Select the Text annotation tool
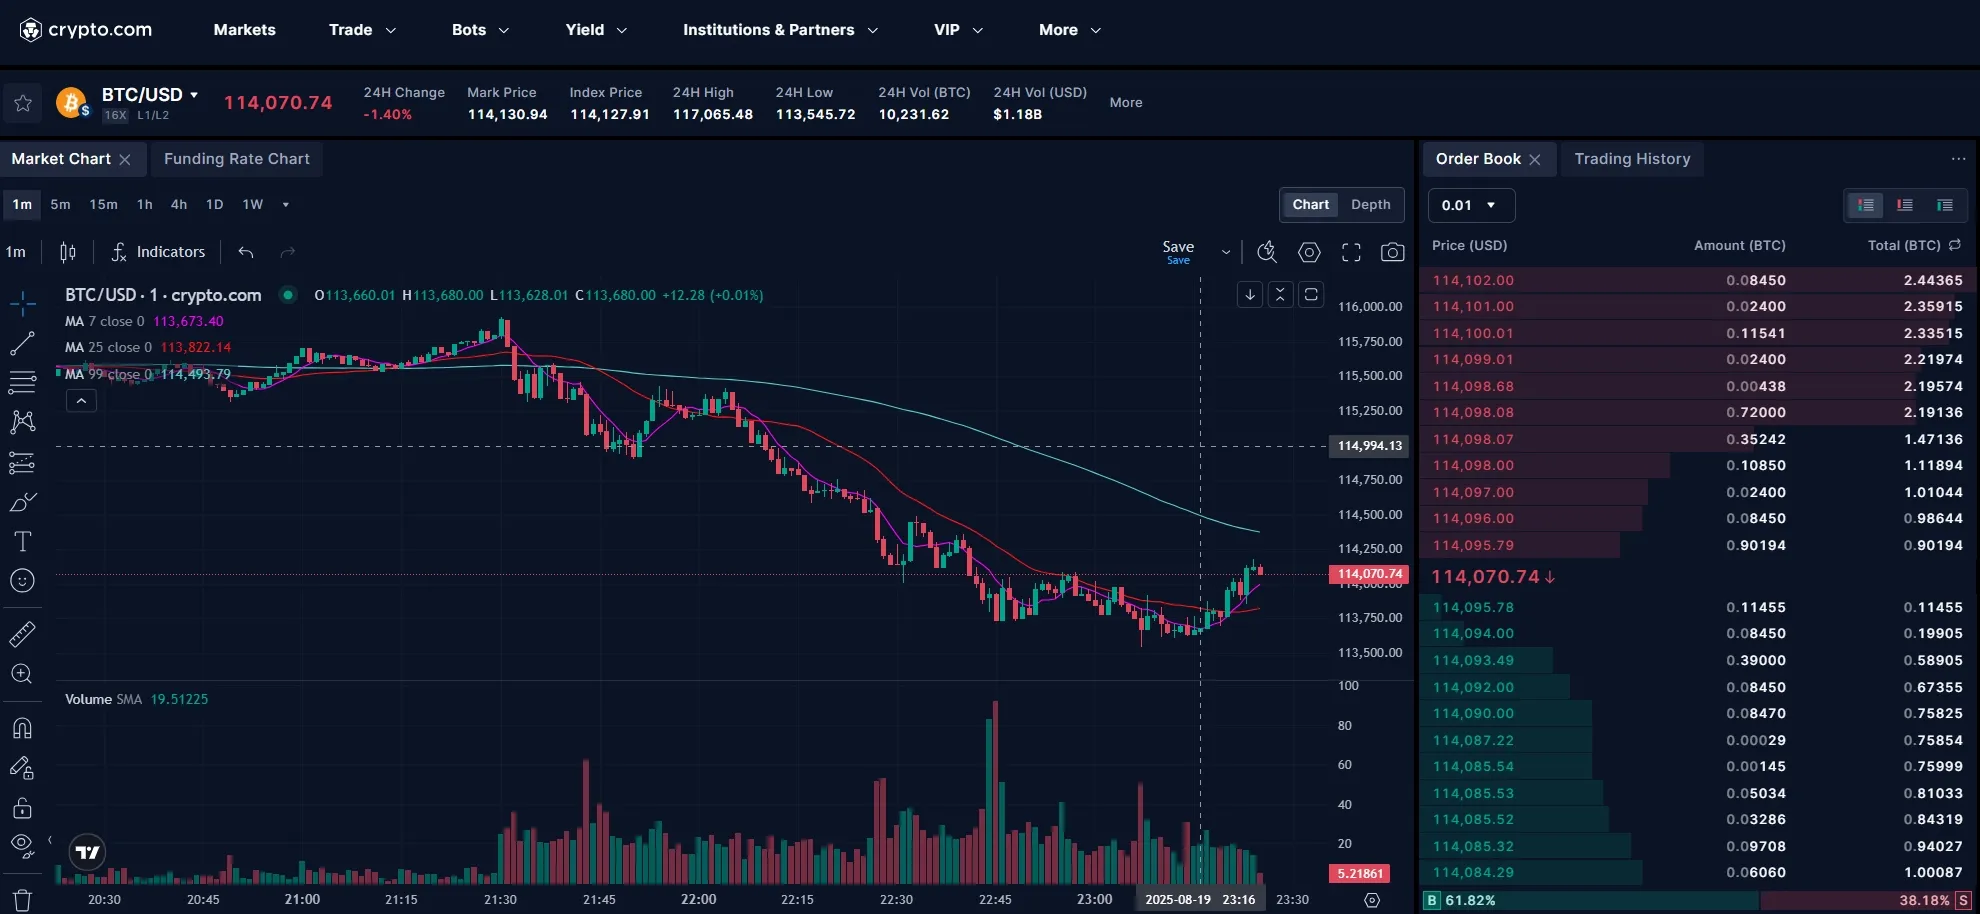The width and height of the screenshot is (1980, 914). 22,542
